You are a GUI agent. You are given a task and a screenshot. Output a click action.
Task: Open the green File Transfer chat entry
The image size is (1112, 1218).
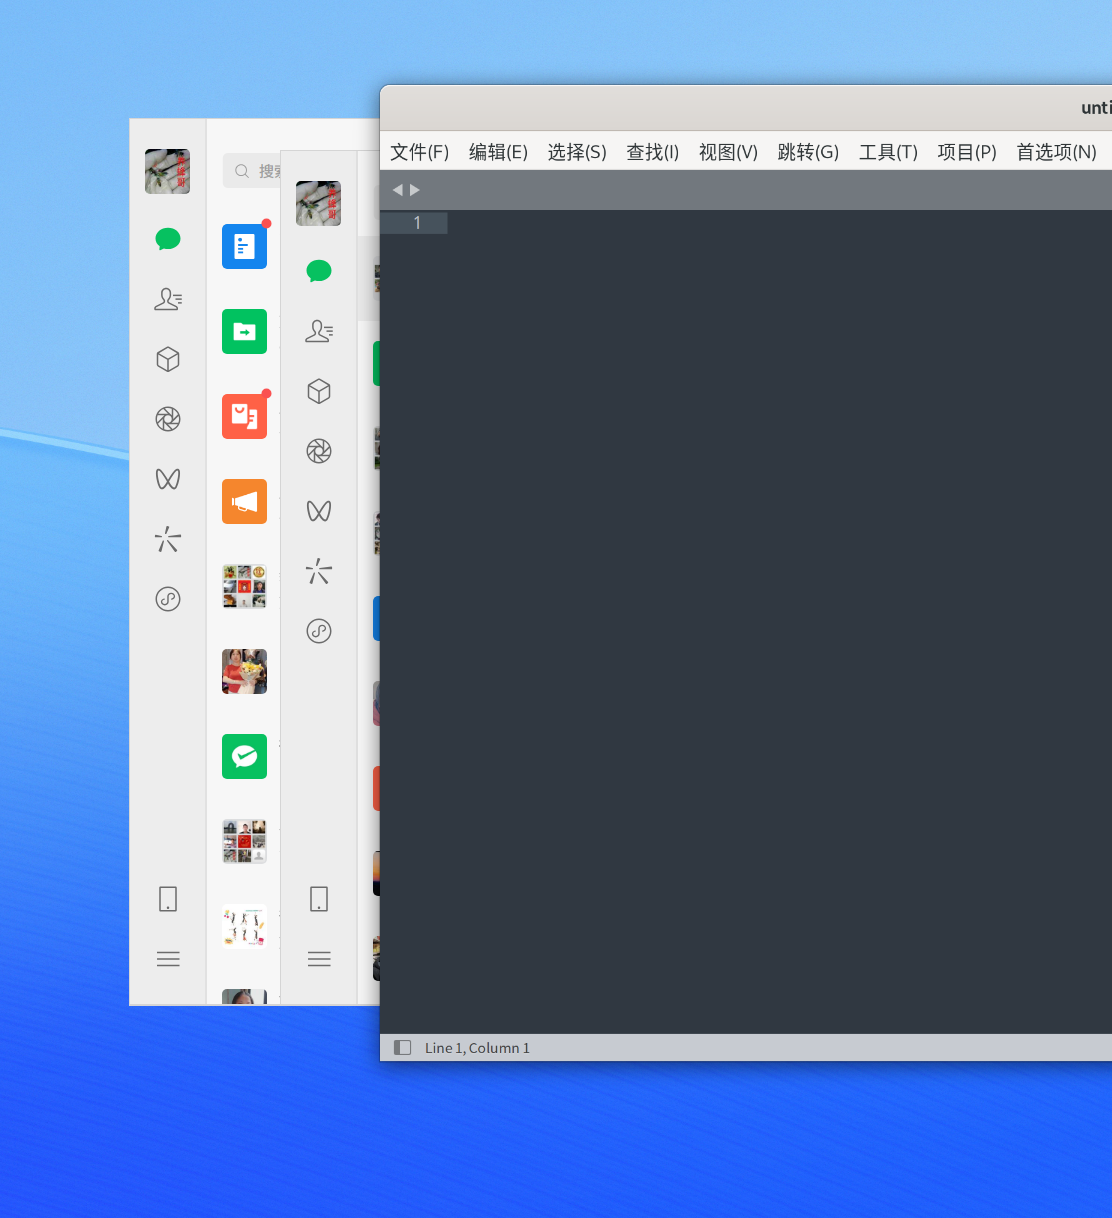(x=244, y=331)
